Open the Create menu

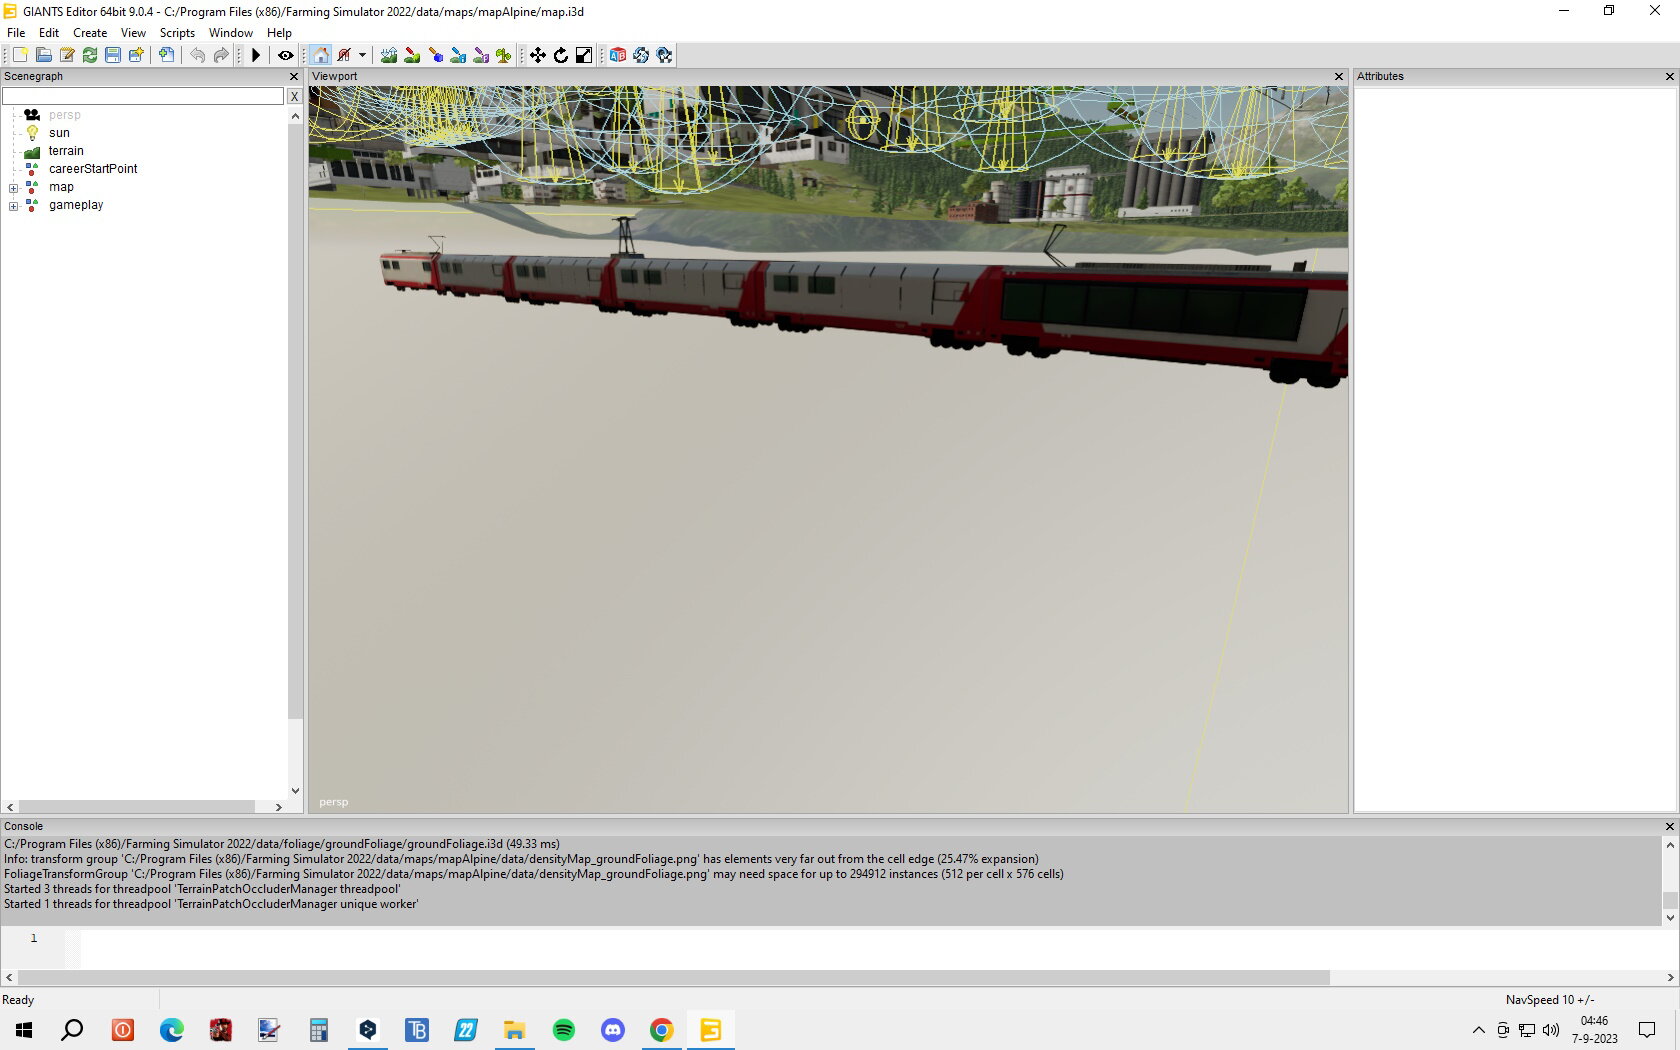pos(90,33)
